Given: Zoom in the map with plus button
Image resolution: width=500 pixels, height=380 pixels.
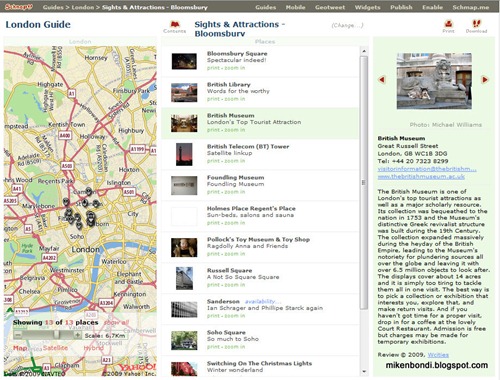Looking at the screenshot, I should click(x=77, y=335).
